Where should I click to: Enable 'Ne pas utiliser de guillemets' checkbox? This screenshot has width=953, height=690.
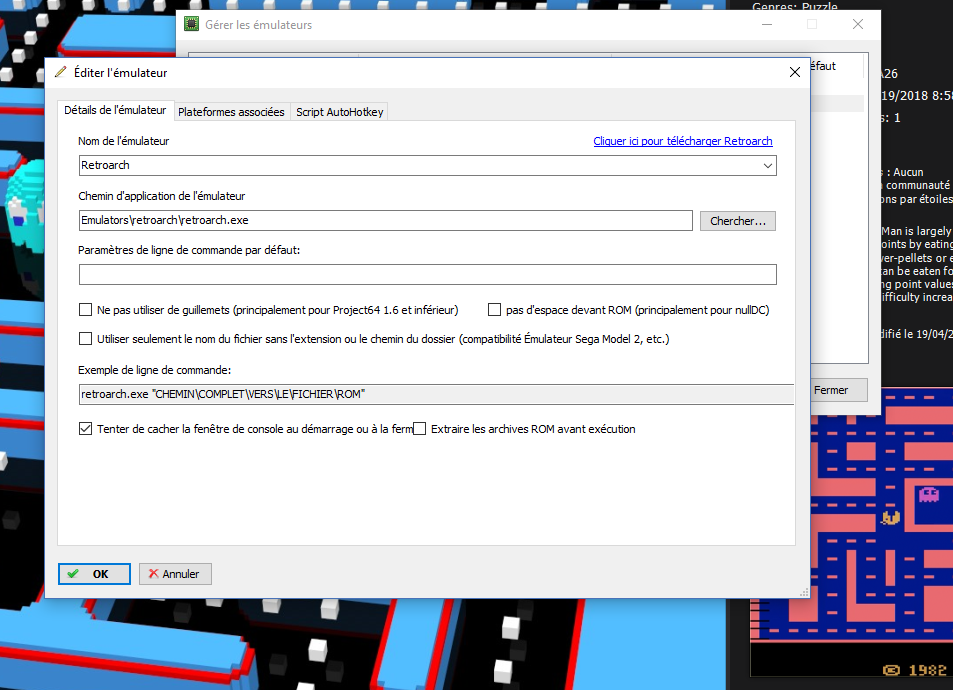pyautogui.click(x=86, y=310)
